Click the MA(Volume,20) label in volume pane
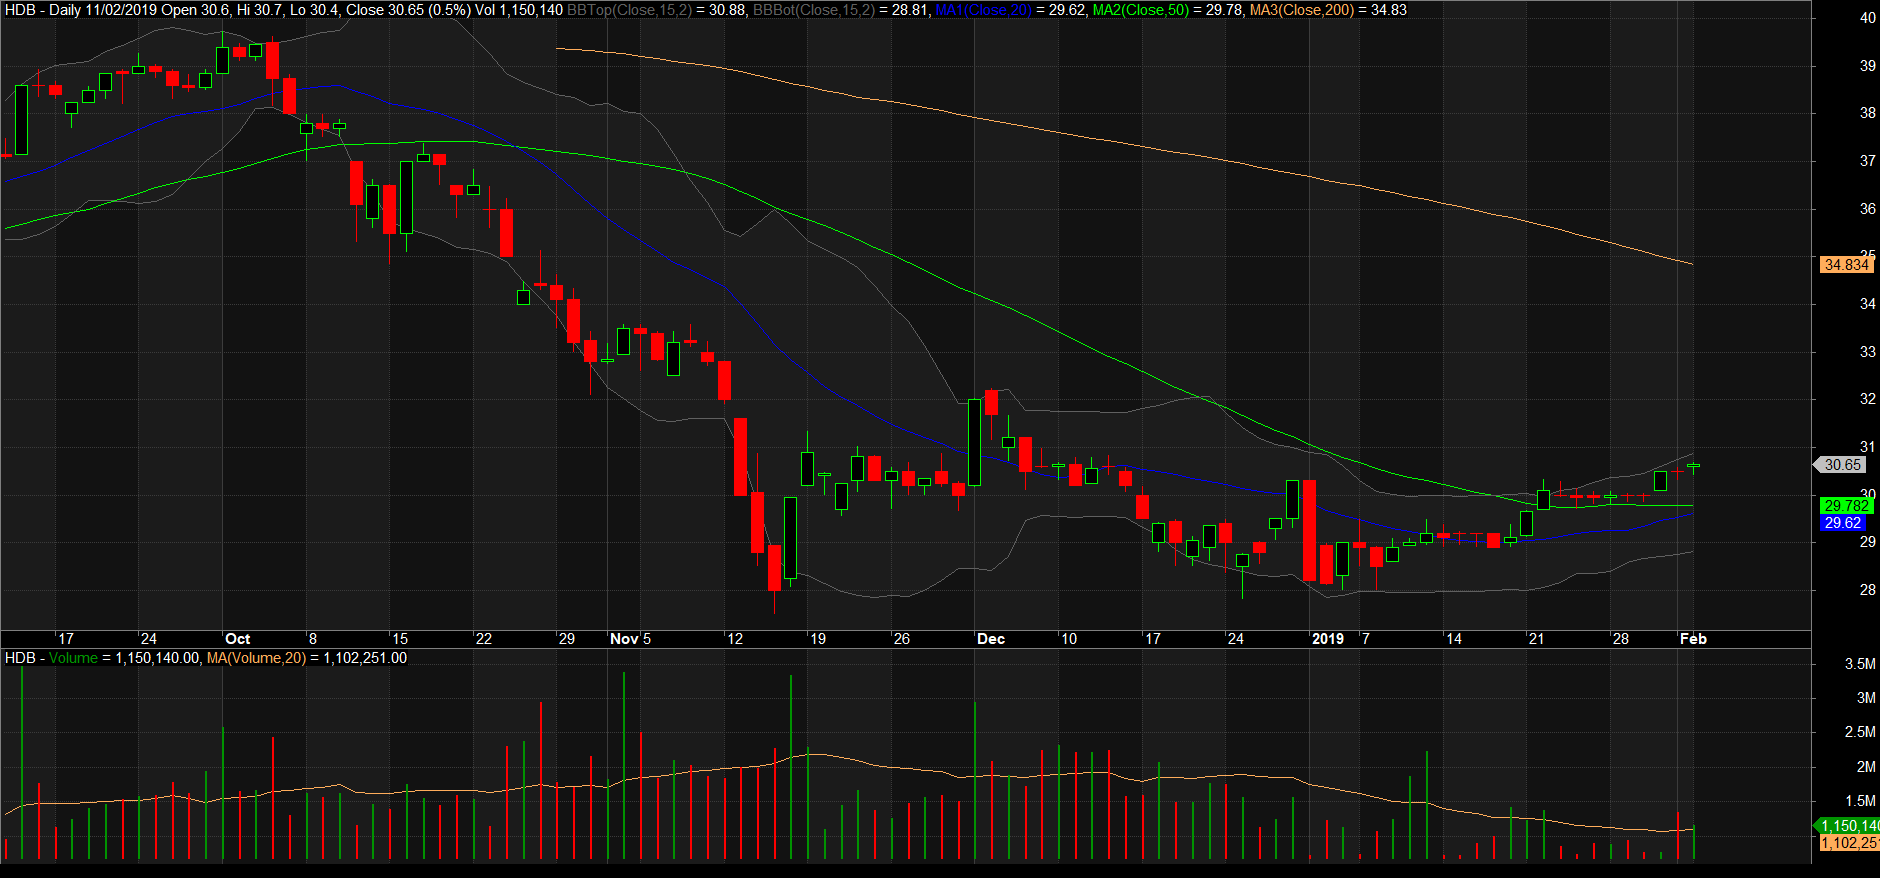This screenshot has height=878, width=1880. click(256, 658)
